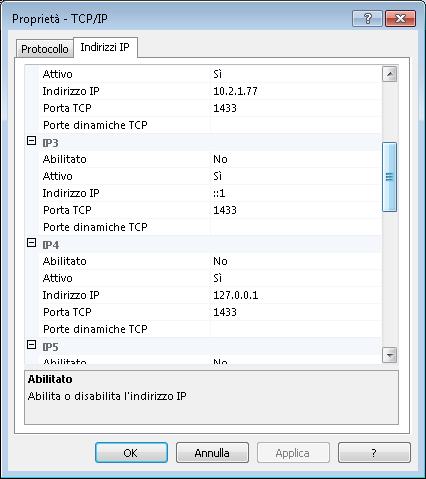Click the scrollbar up arrow
The image size is (426, 479).
tap(390, 74)
